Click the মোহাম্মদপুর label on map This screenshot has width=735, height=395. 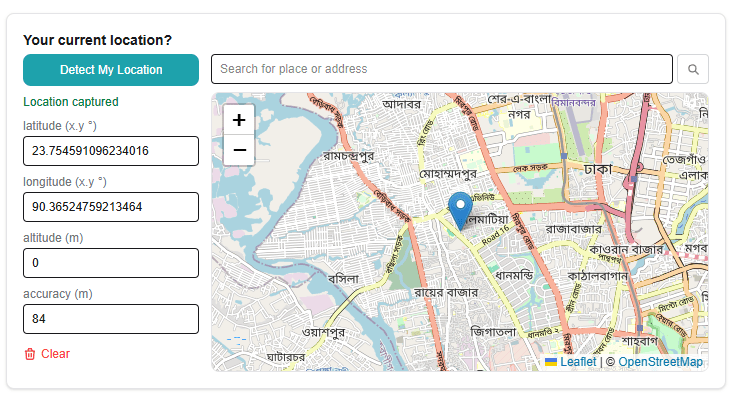point(448,174)
